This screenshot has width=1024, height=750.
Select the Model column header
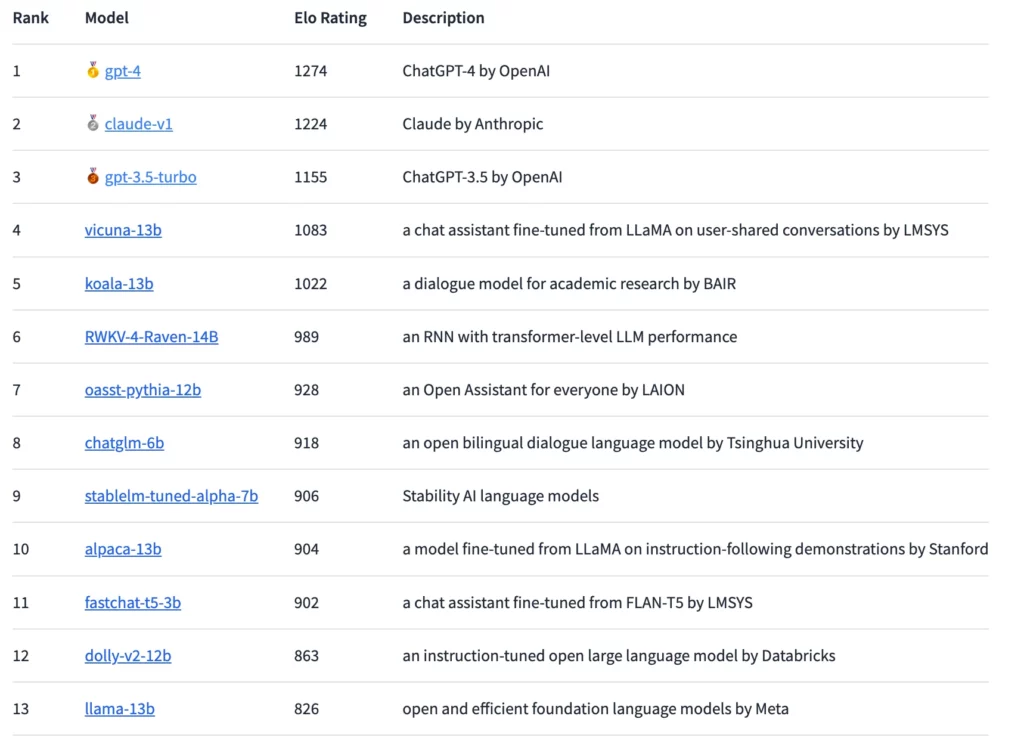tap(107, 18)
